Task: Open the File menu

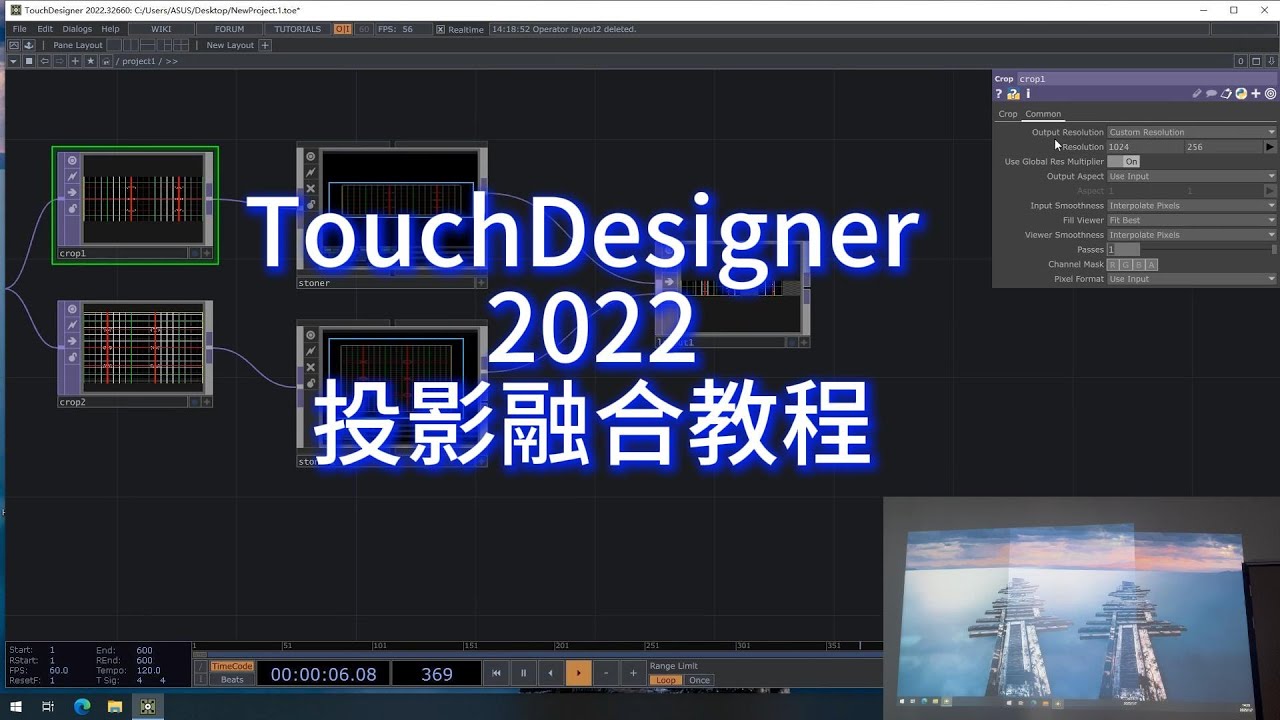Action: point(19,29)
